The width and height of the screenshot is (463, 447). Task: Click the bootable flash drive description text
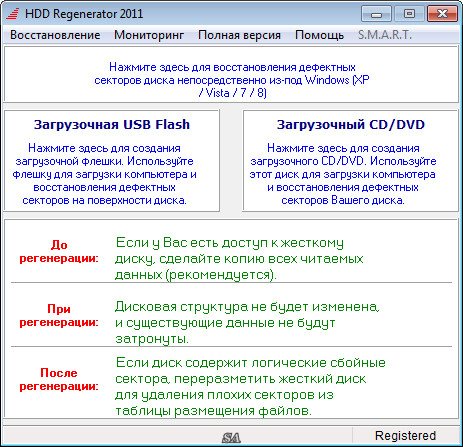[104, 174]
